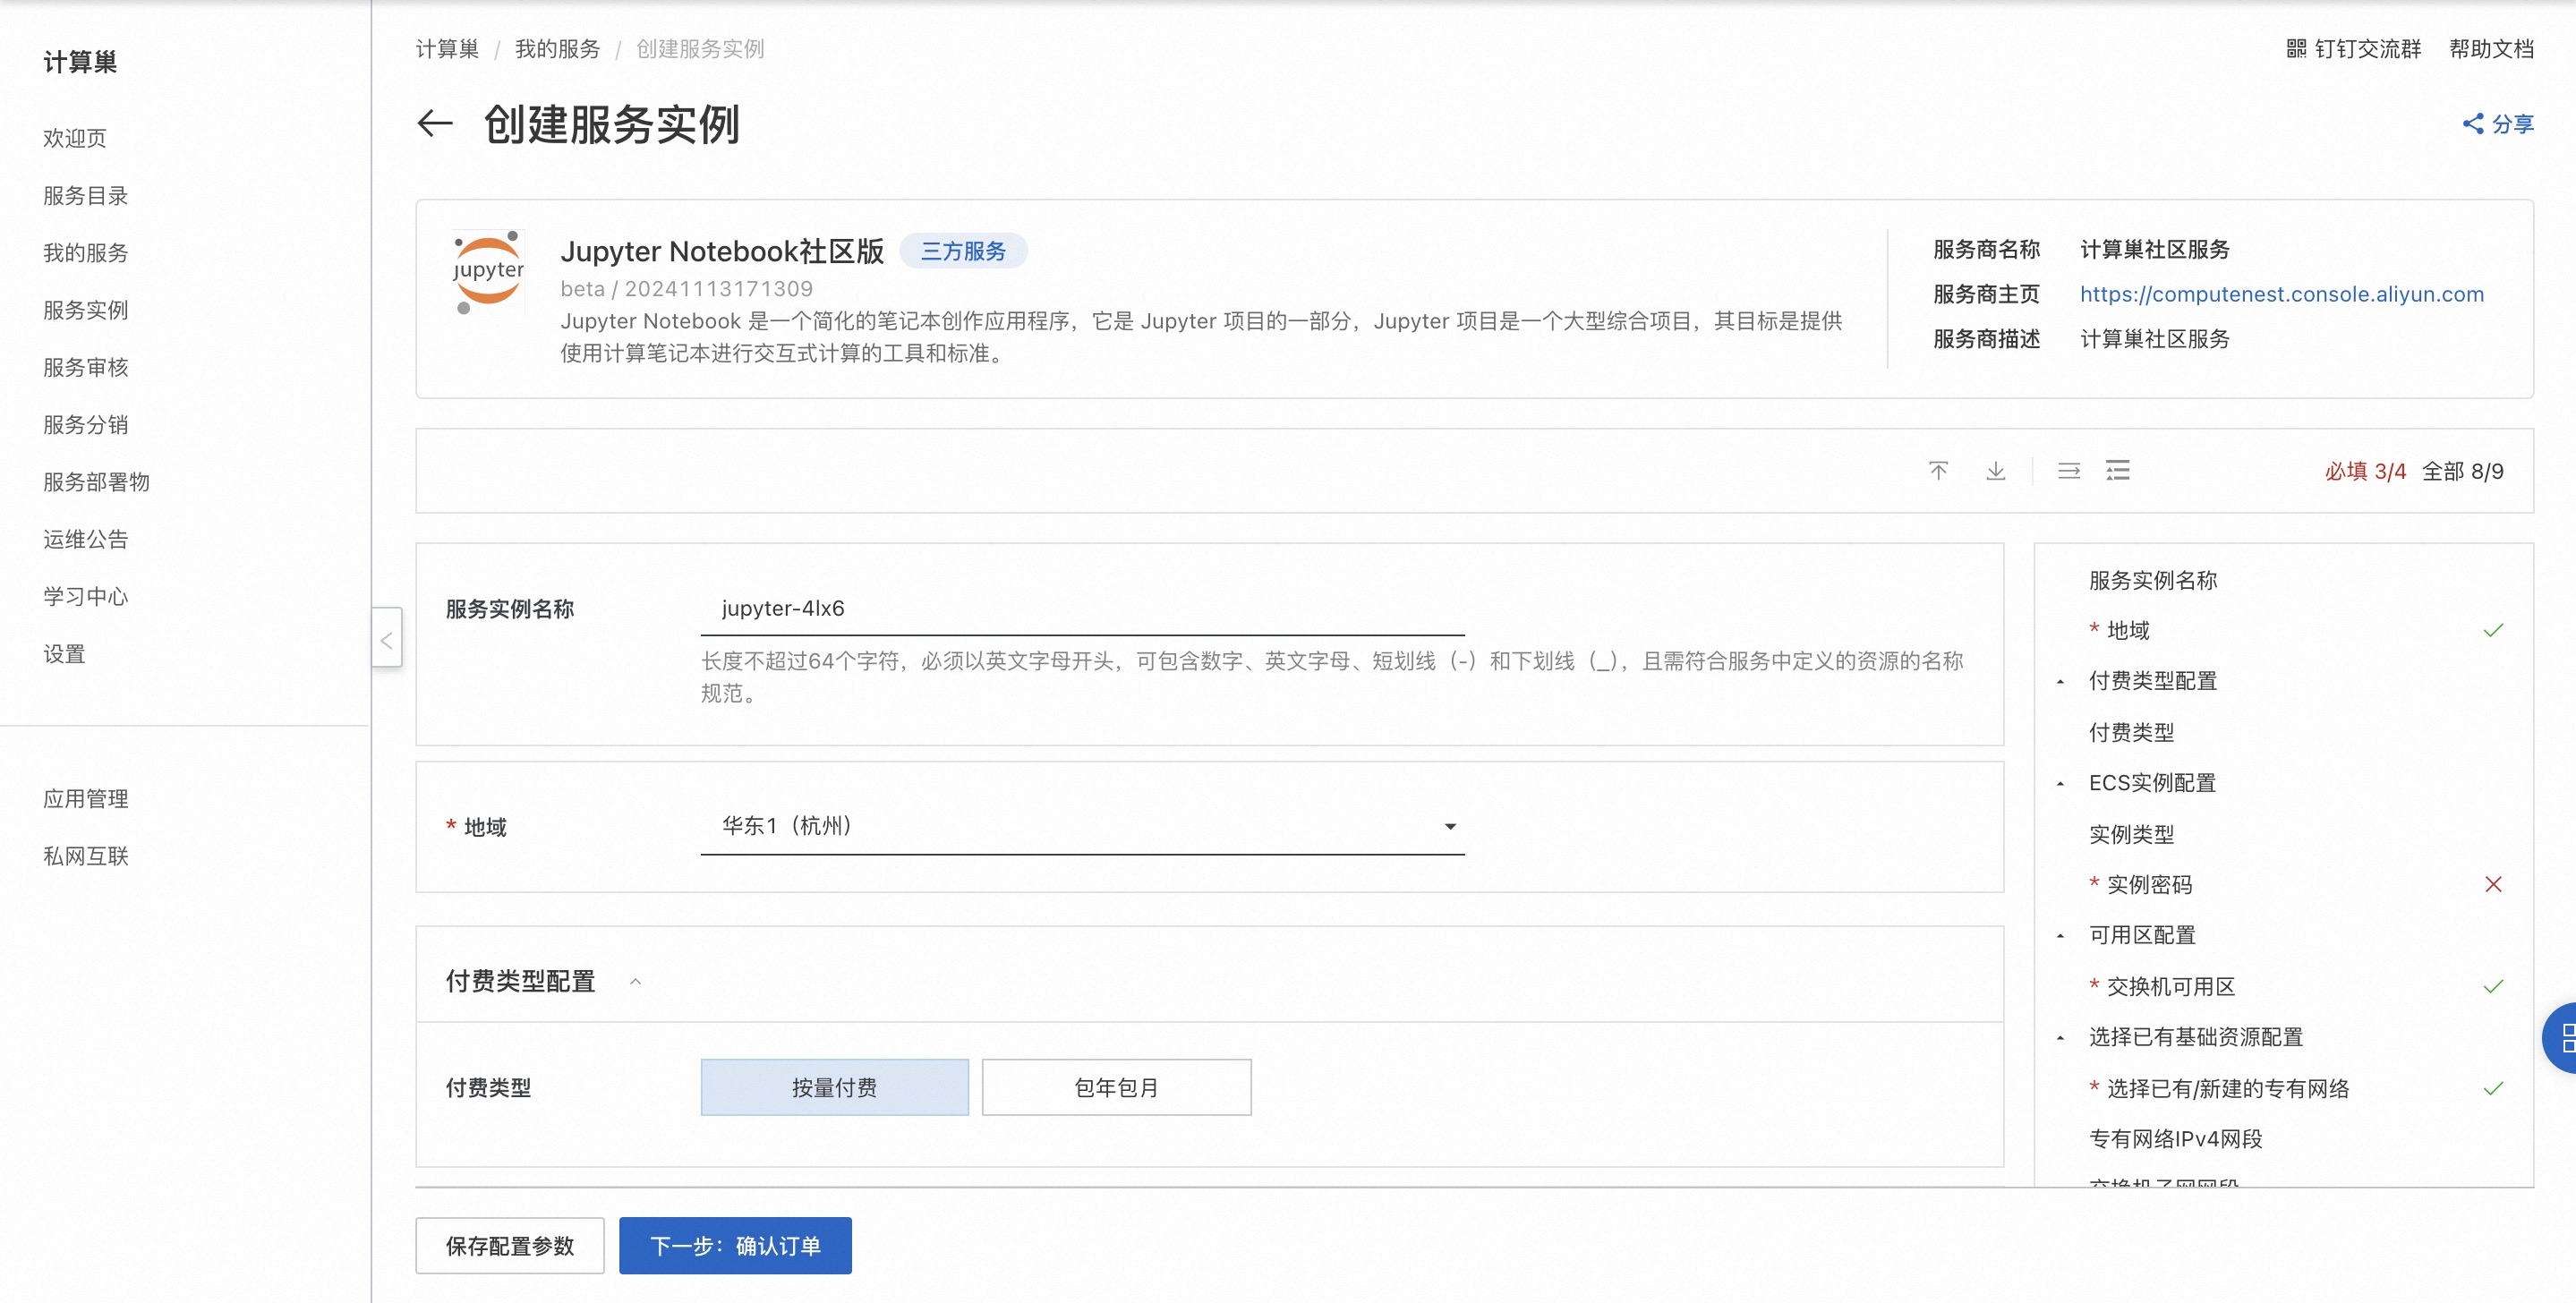Click the Jupyter logo thumbnail
2576x1303 pixels.
coord(487,273)
